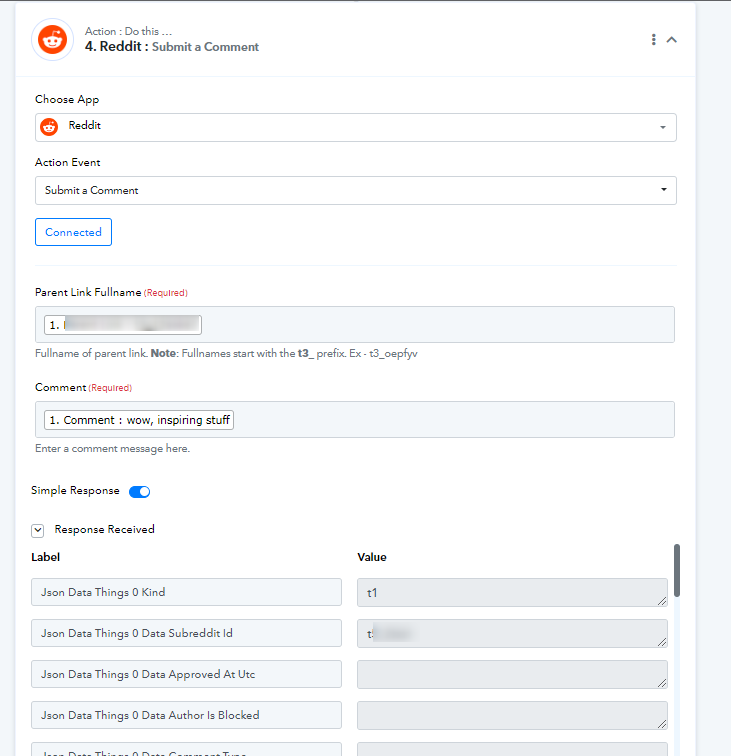Click the Json Data Things 0 Kind label field
This screenshot has width=731, height=756.
coord(187,592)
